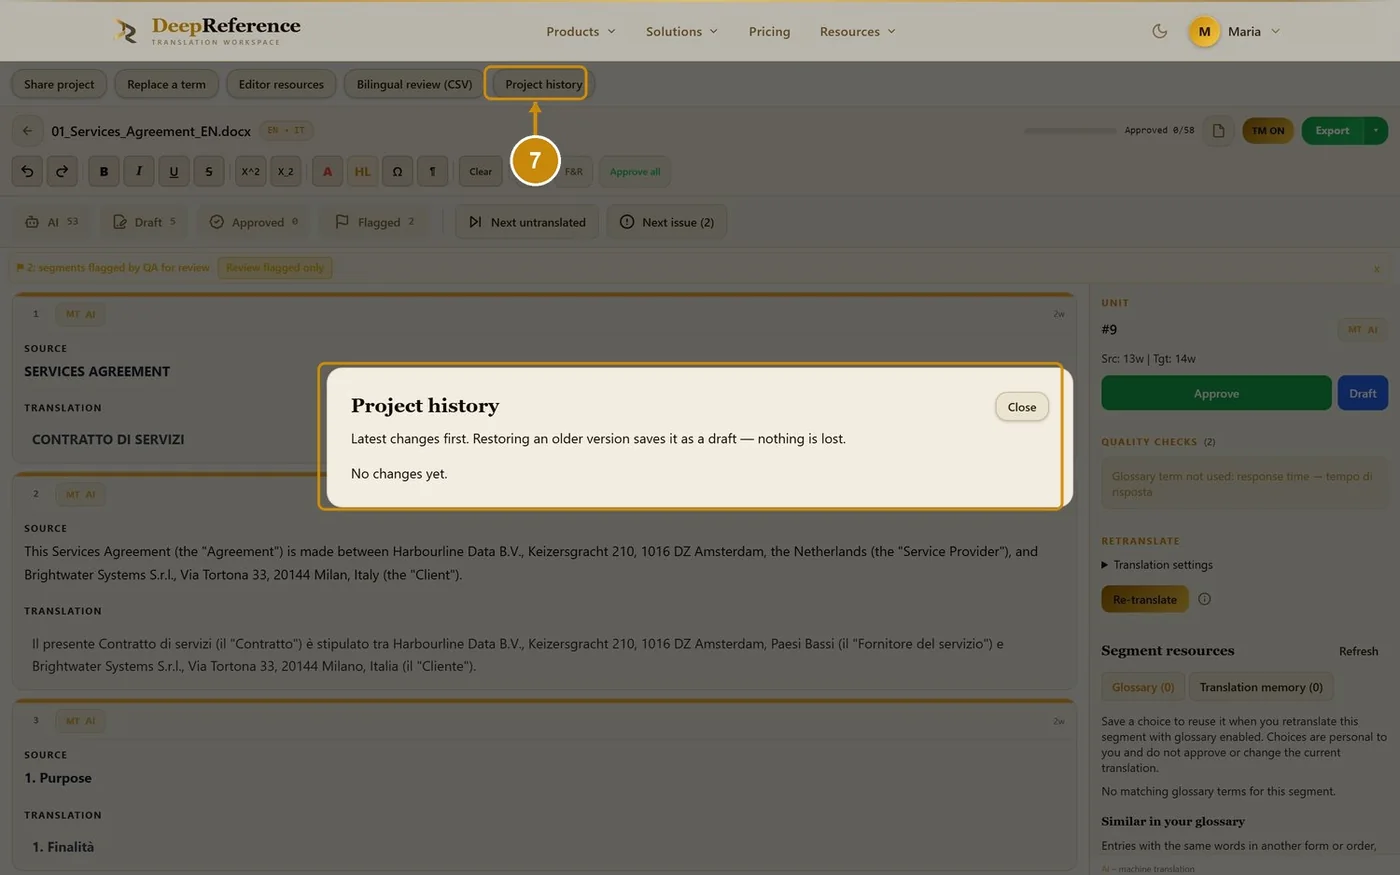This screenshot has height=875, width=1400.
Task: Open the Maria user account dropdown
Action: point(1235,31)
